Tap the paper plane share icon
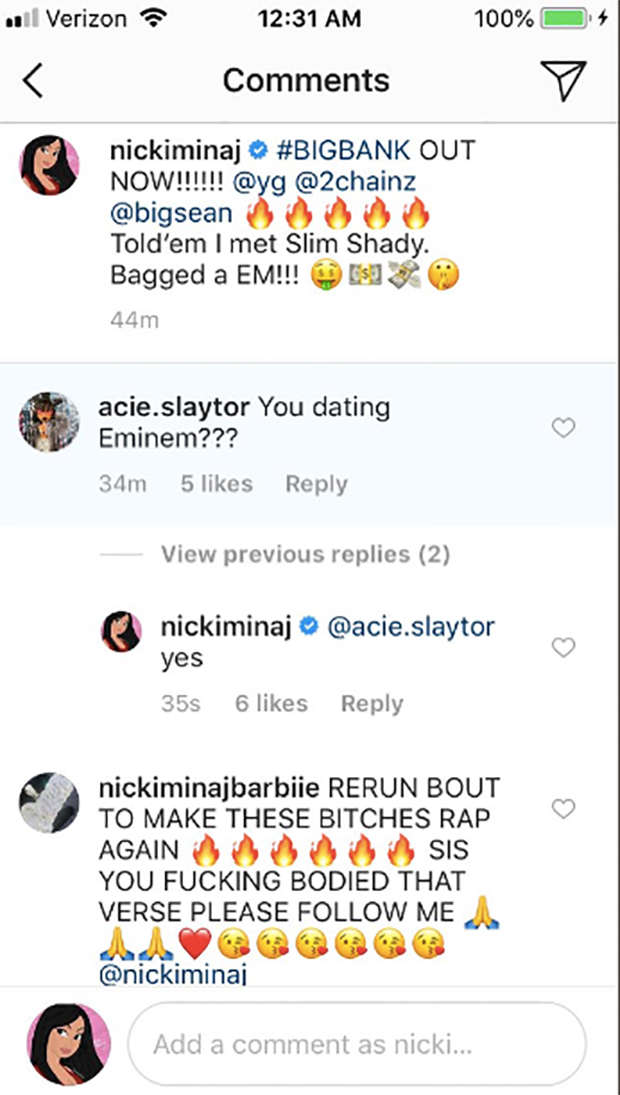This screenshot has height=1095, width=620. [x=563, y=80]
